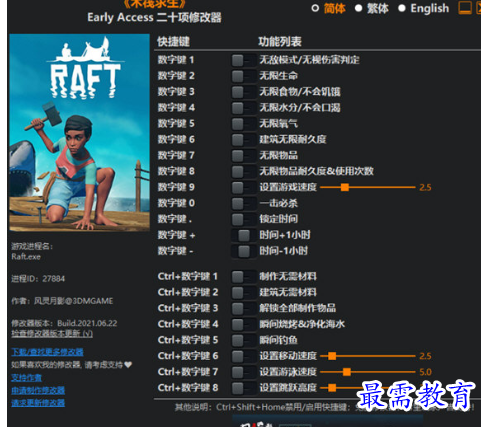
Task: Toggle 无限物品耐久度&使用次数 switch
Action: pyautogui.click(x=244, y=172)
